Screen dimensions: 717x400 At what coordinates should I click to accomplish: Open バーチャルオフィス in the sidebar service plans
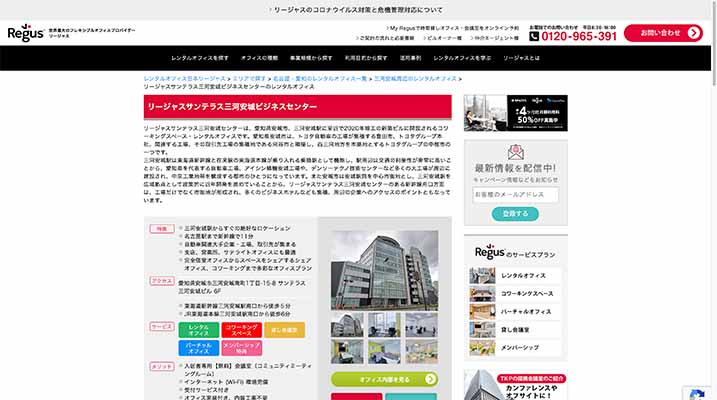point(515,312)
